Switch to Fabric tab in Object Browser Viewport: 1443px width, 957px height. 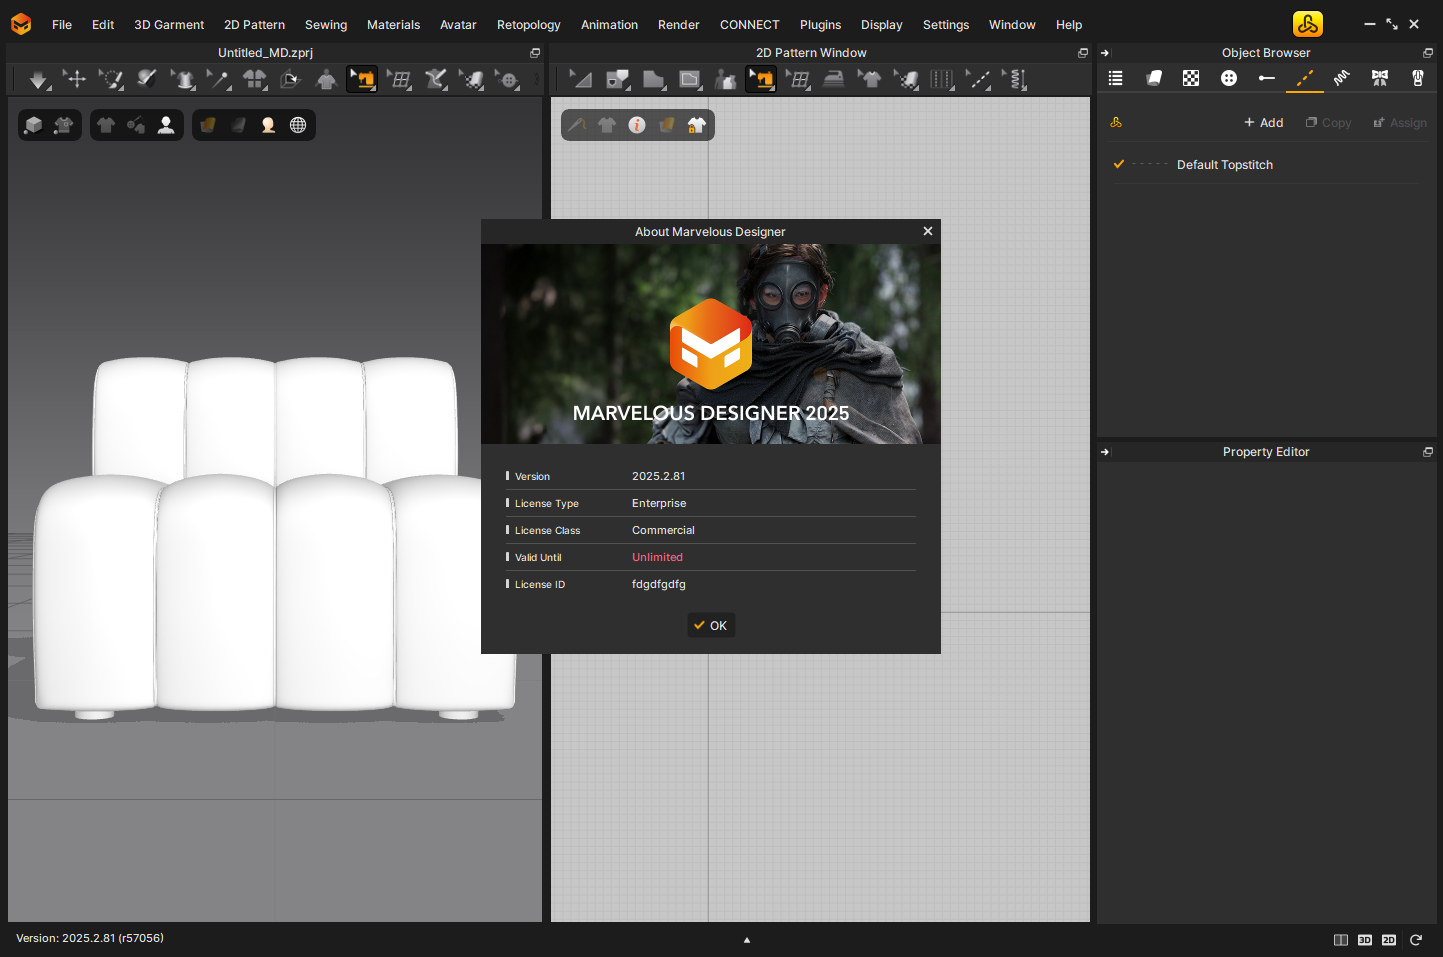click(x=1154, y=78)
